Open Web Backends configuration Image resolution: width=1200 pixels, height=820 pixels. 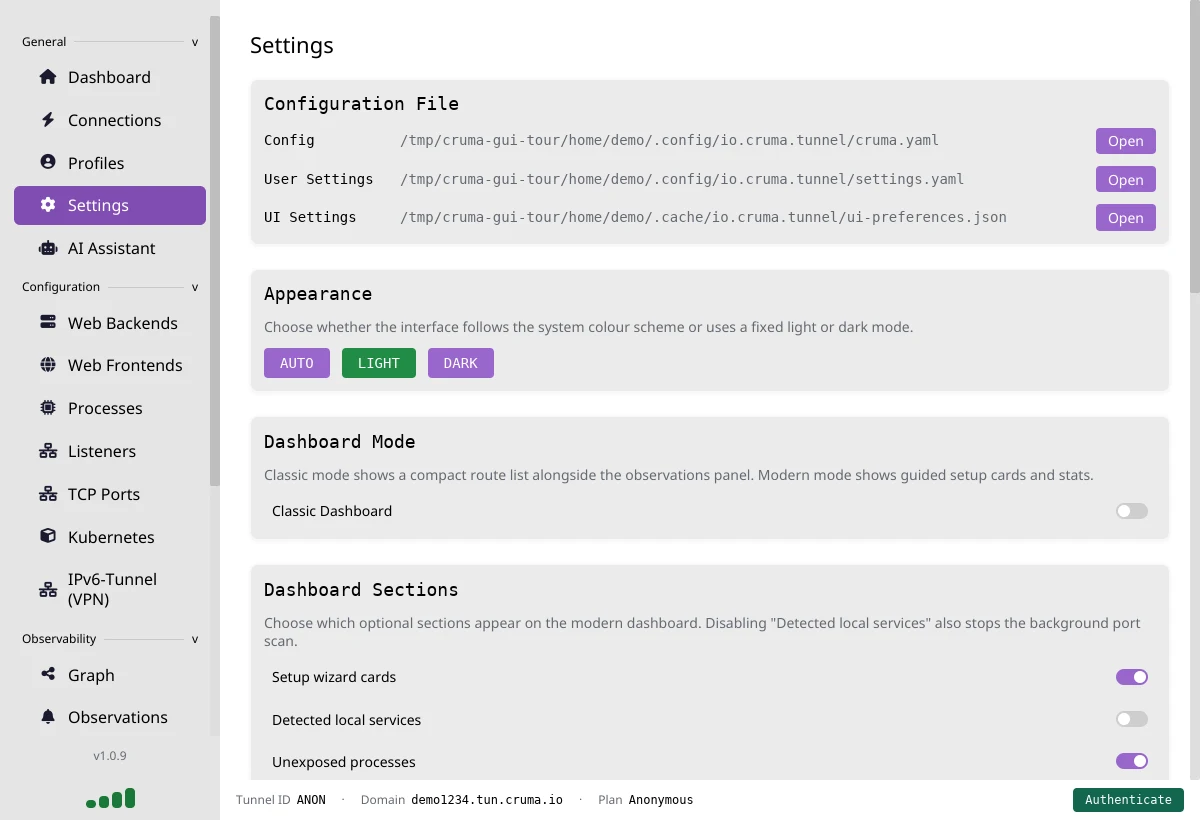(110, 323)
